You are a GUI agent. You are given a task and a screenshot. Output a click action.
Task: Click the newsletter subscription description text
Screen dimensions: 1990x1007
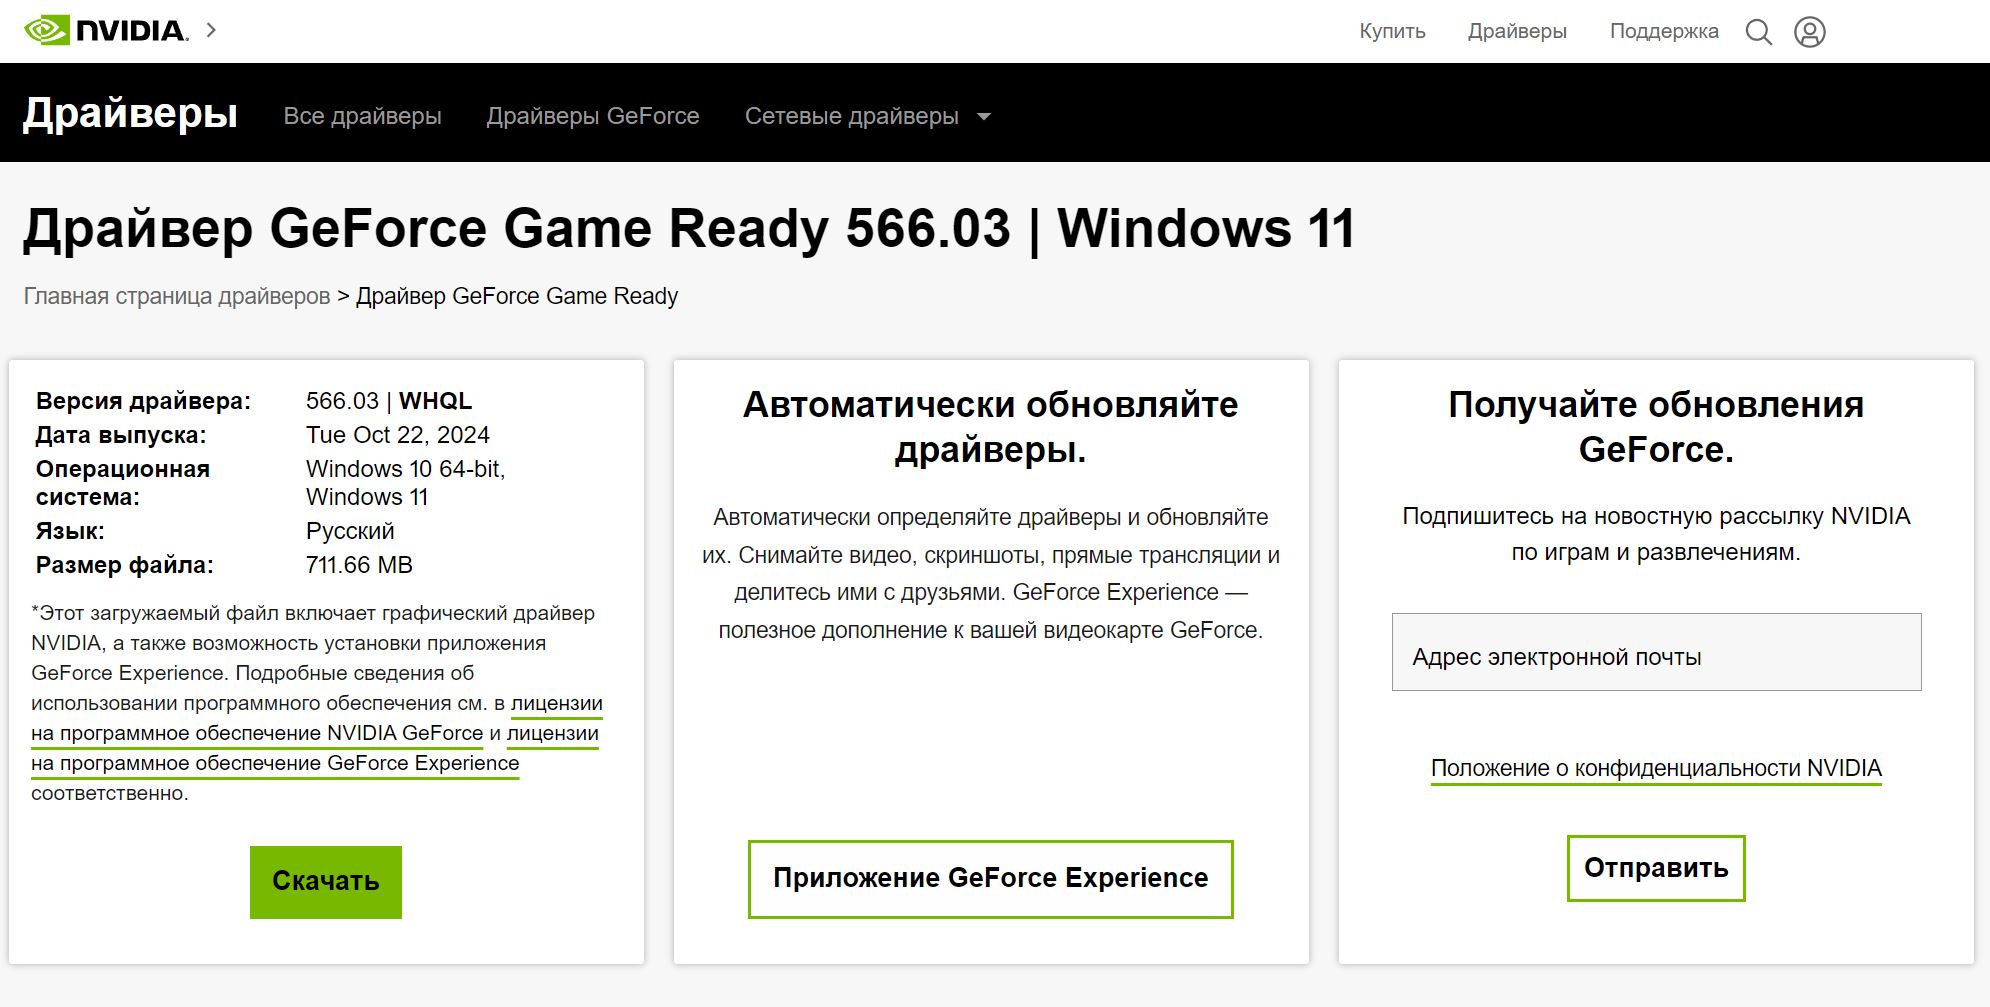pos(1656,534)
